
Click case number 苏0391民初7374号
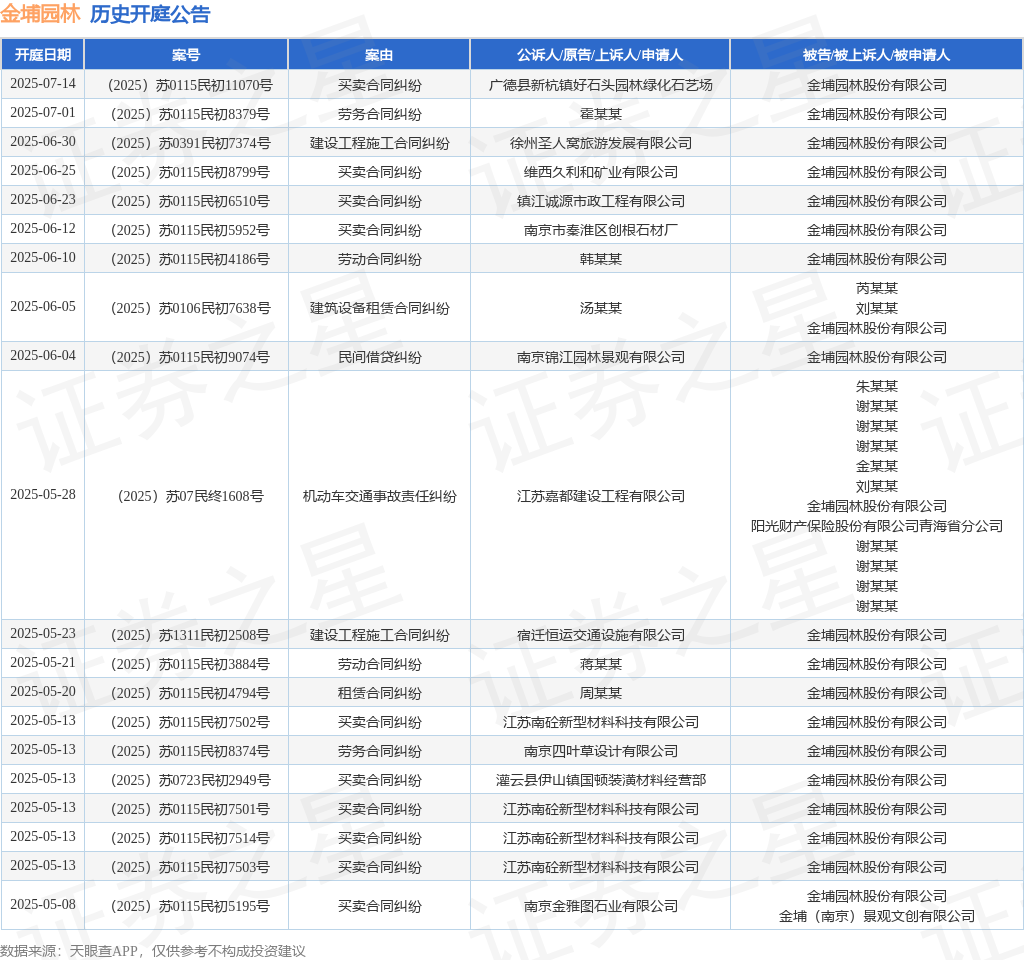point(190,143)
